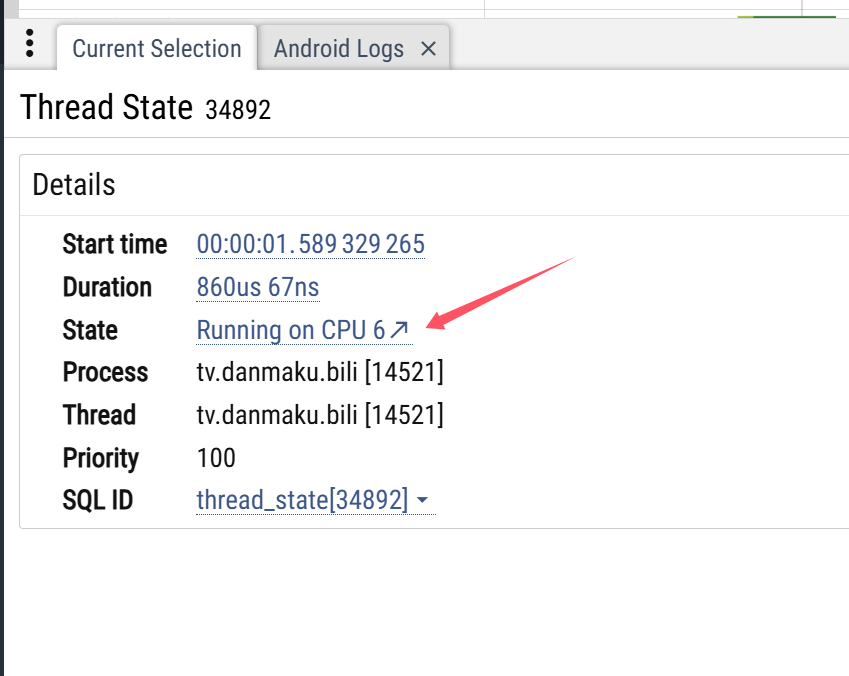Open the Android Logs tab
Viewport: 849px width, 676px height.
(339, 48)
